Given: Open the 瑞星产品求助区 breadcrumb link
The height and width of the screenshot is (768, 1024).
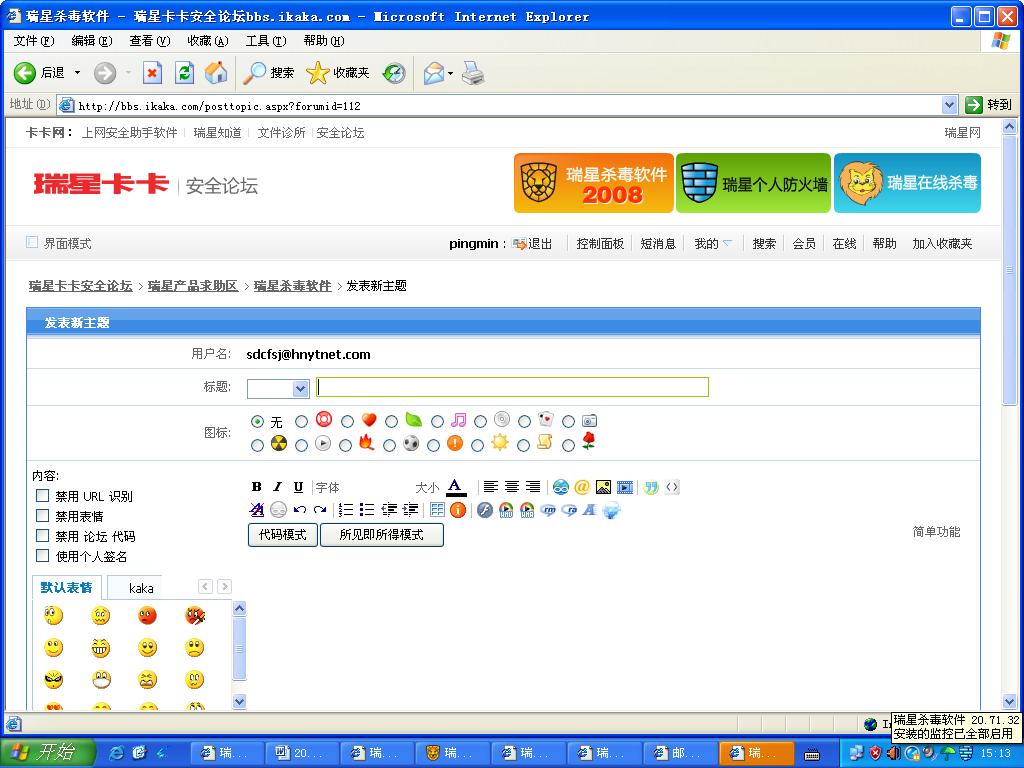Looking at the screenshot, I should coord(193,285).
